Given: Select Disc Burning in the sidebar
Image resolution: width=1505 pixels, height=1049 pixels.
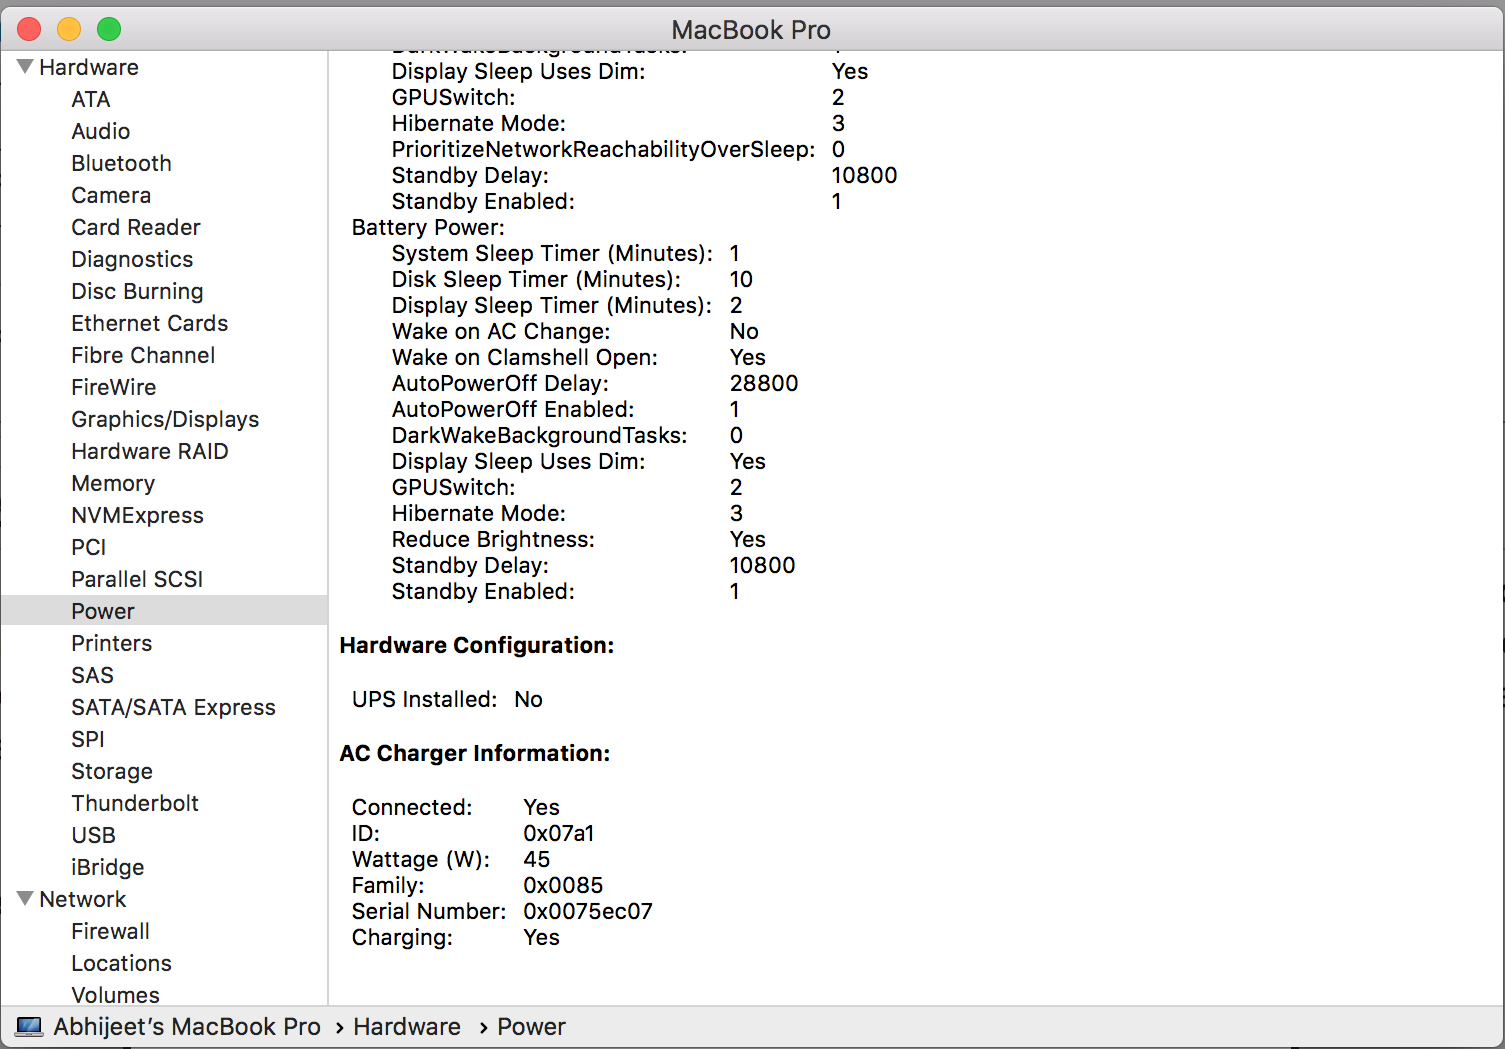Looking at the screenshot, I should point(137,291).
